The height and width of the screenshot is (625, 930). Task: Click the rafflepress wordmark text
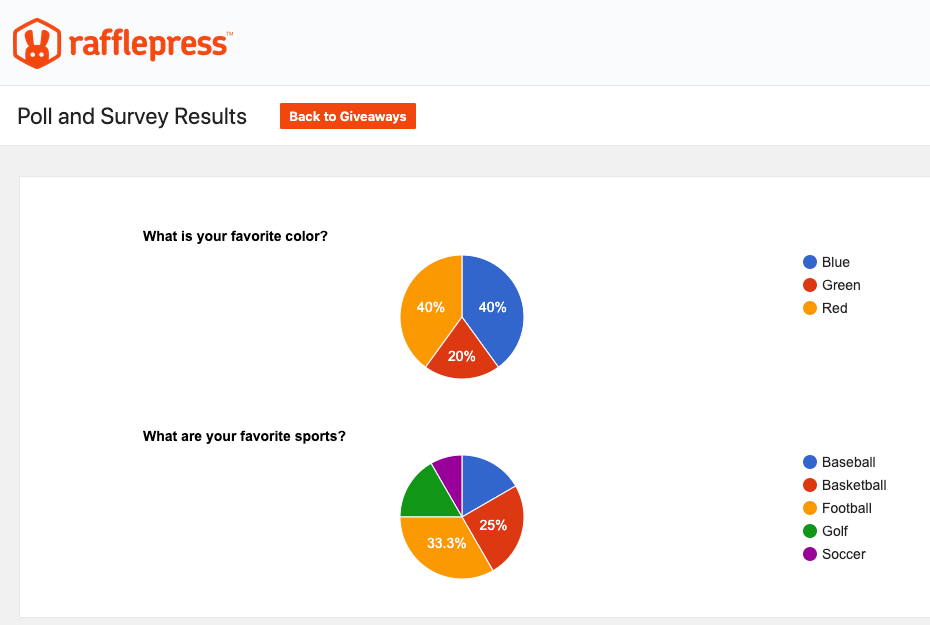[151, 44]
